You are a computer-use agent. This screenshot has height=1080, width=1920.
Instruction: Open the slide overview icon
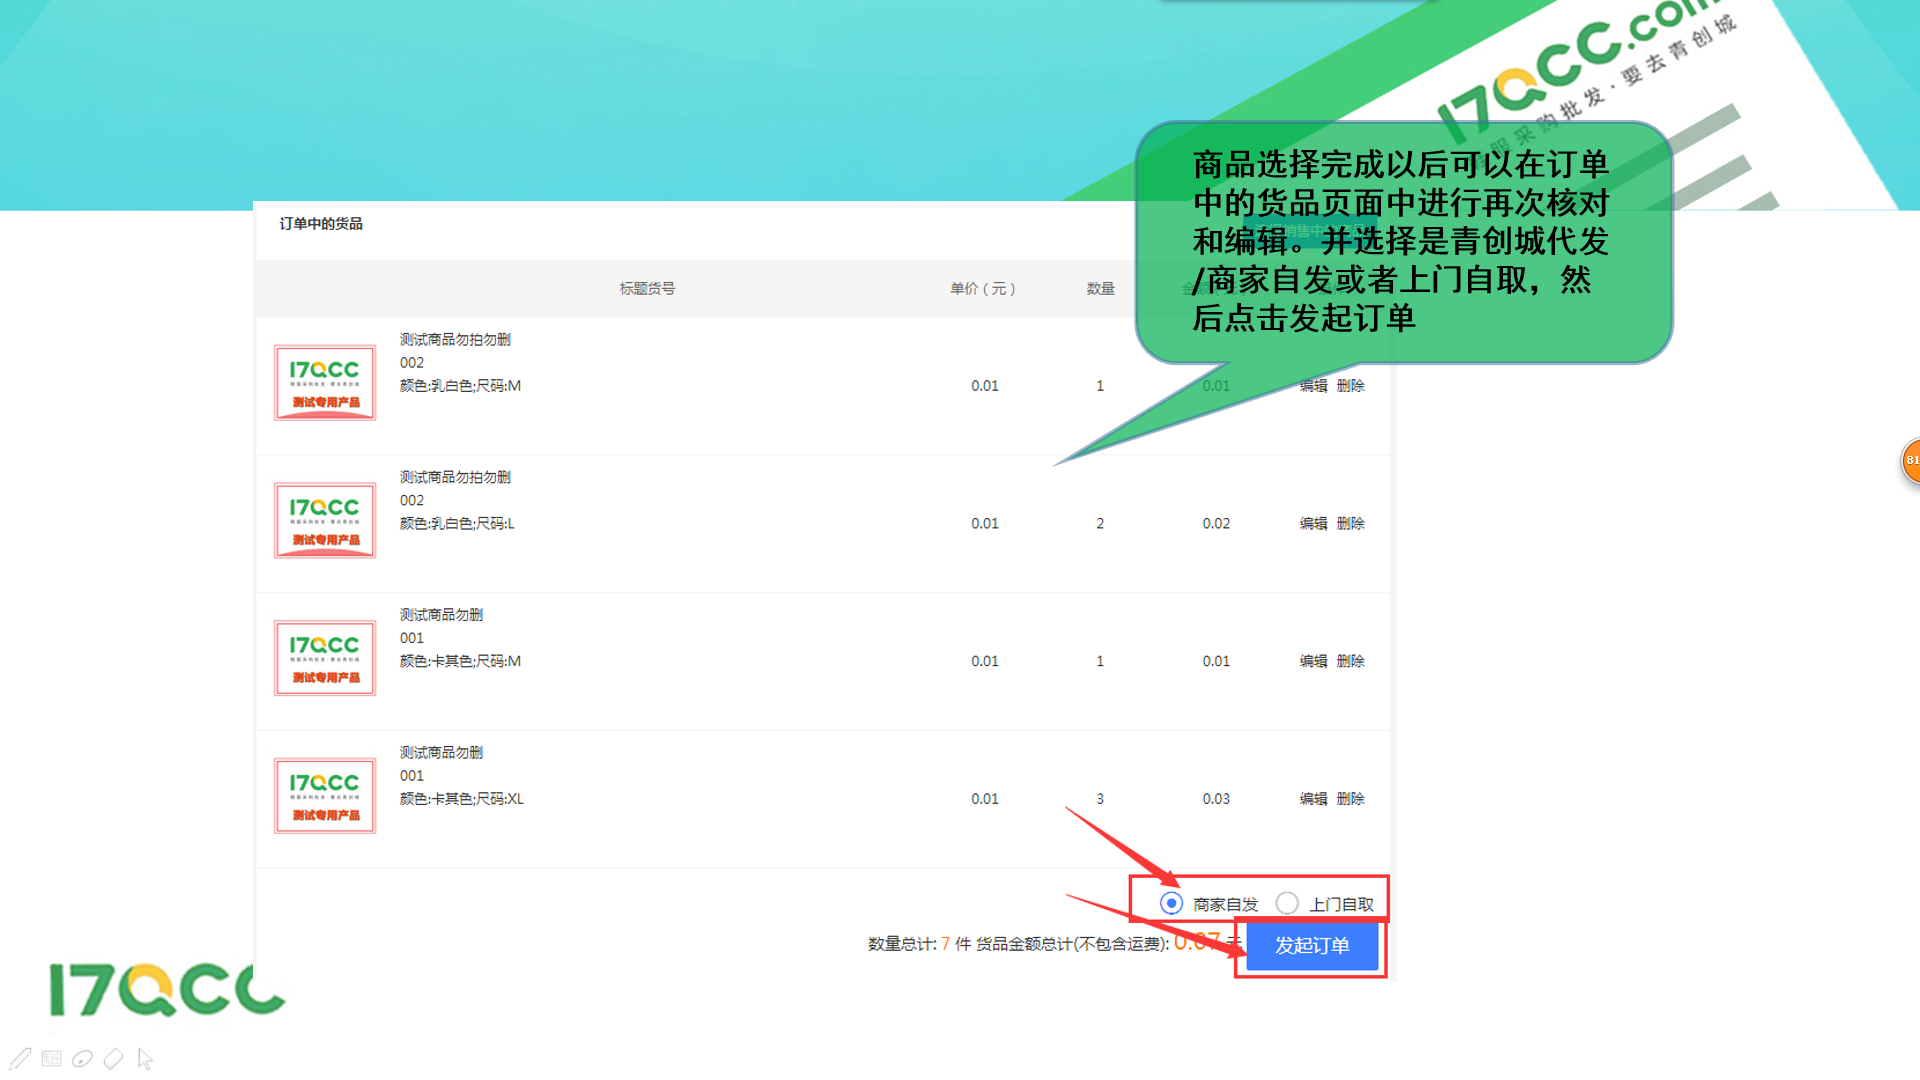[52, 1058]
